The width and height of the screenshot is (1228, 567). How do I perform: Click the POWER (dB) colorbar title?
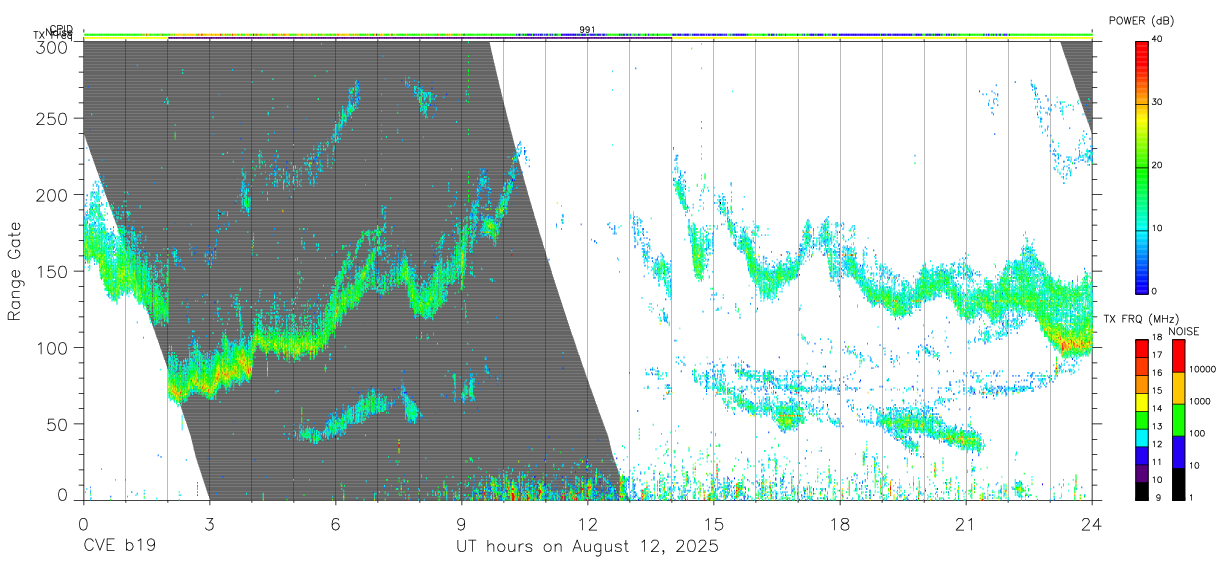1141,21
